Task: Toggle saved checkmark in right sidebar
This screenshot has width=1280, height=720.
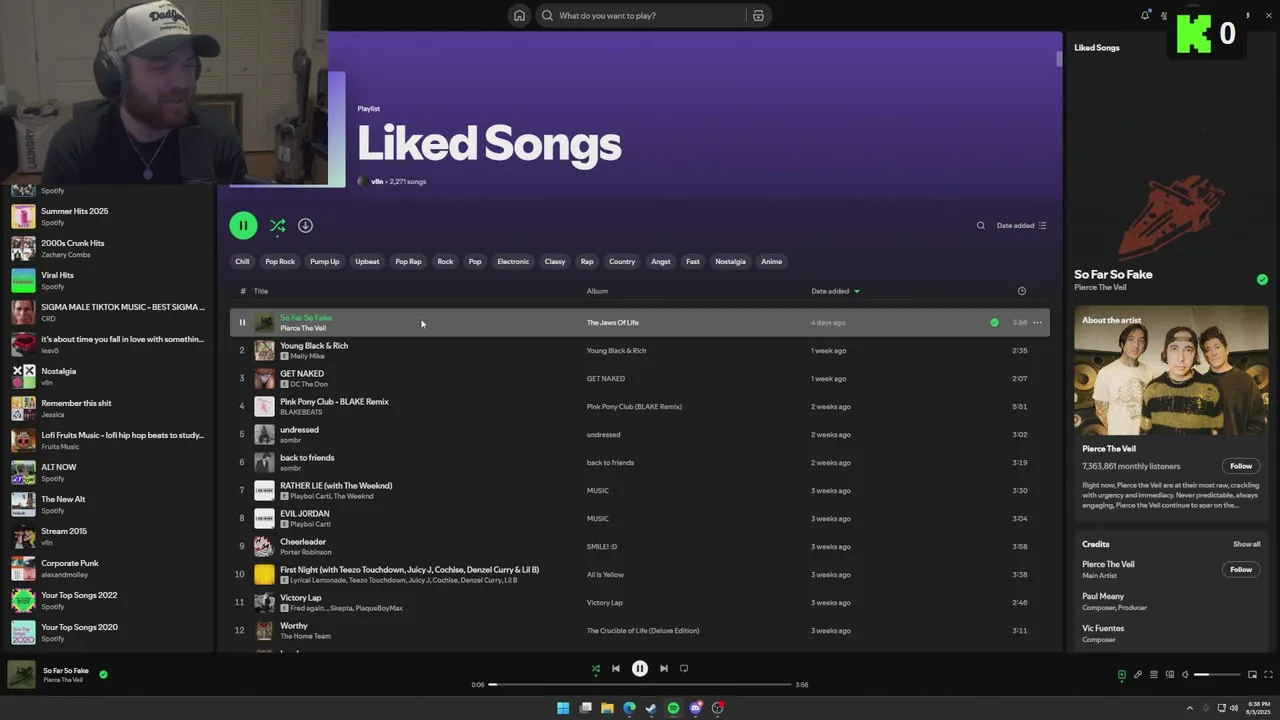Action: pyautogui.click(x=1262, y=279)
